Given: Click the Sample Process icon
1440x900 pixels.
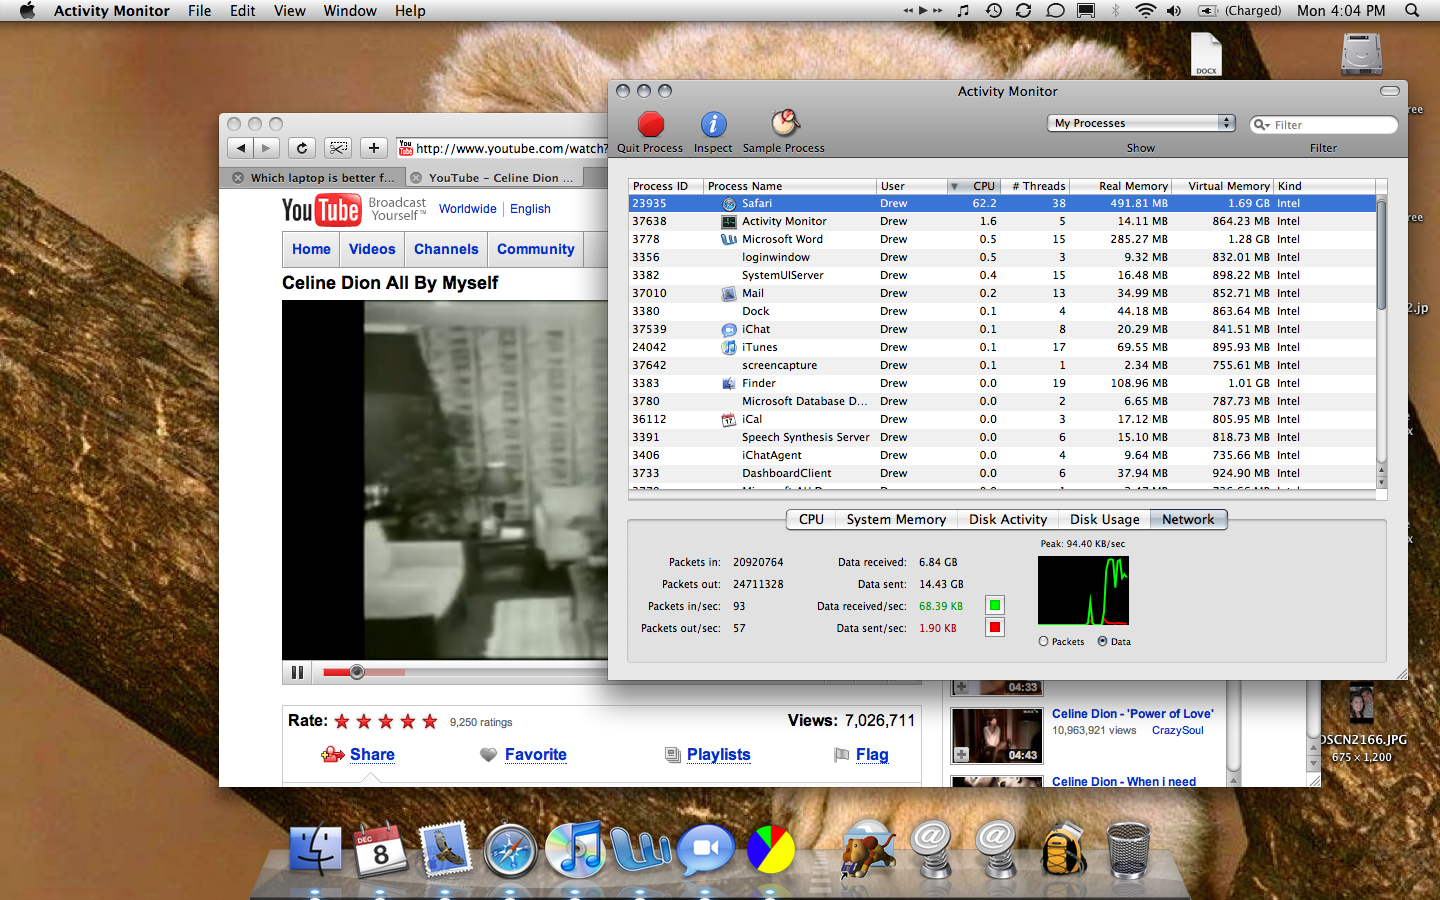Looking at the screenshot, I should coord(785,123).
